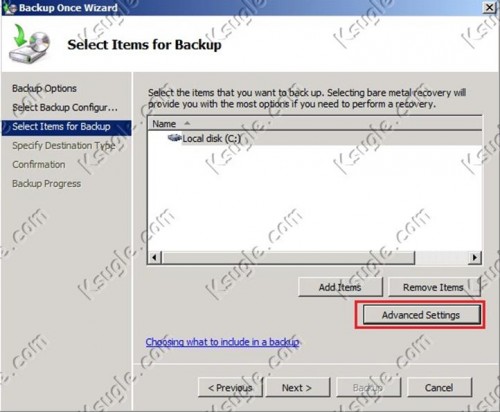The image size is (500, 412).
Task: Go back with the Previous button
Action: point(230,388)
